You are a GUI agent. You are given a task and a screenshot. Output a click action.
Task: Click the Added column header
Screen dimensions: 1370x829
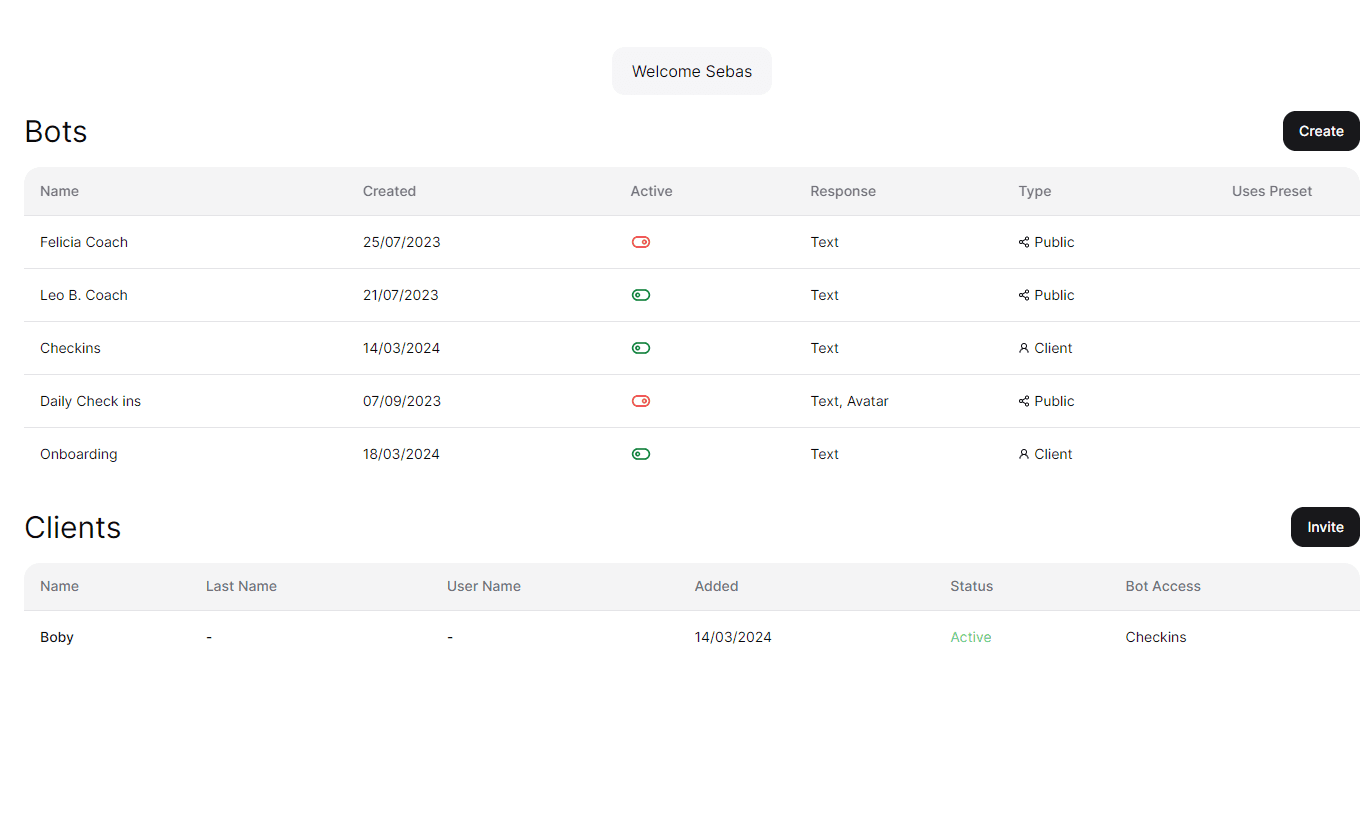[716, 586]
